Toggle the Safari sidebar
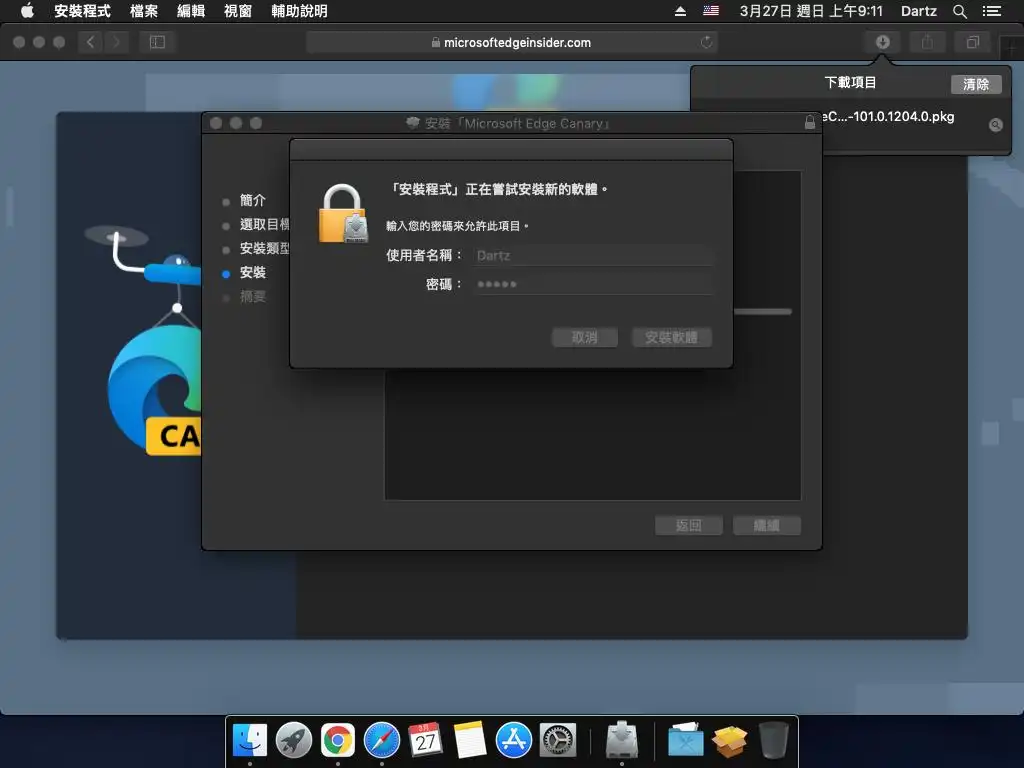Viewport: 1024px width, 768px height. tap(157, 42)
